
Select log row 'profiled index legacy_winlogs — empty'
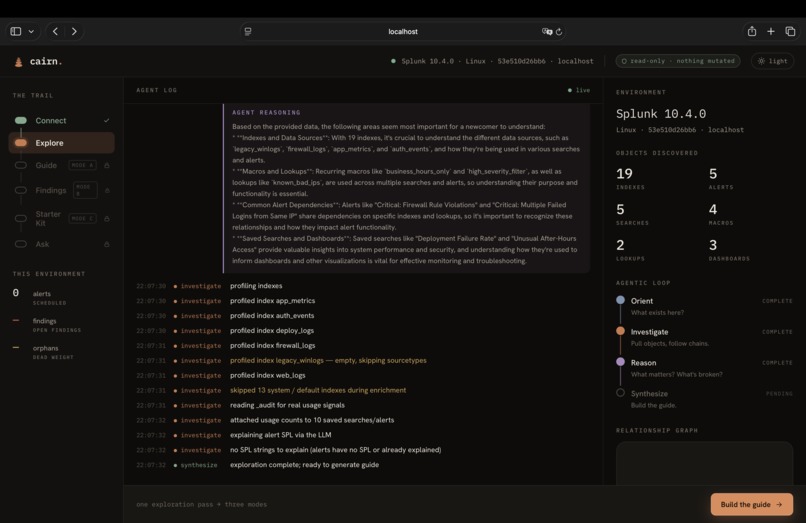(363, 360)
